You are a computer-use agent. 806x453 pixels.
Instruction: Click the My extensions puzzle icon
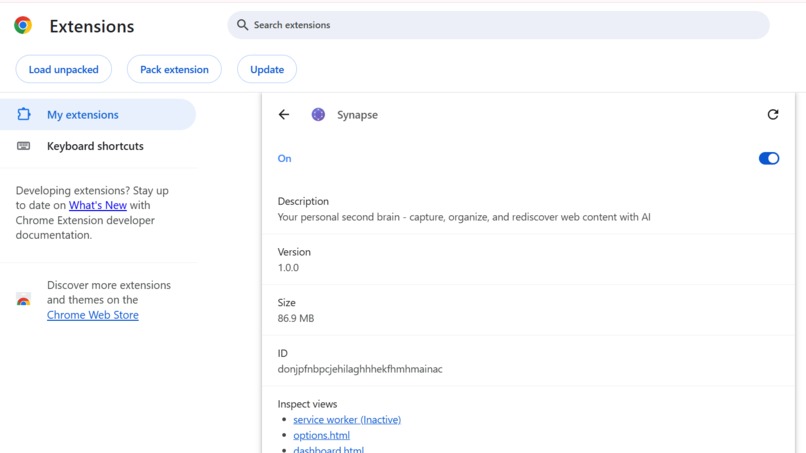24,114
